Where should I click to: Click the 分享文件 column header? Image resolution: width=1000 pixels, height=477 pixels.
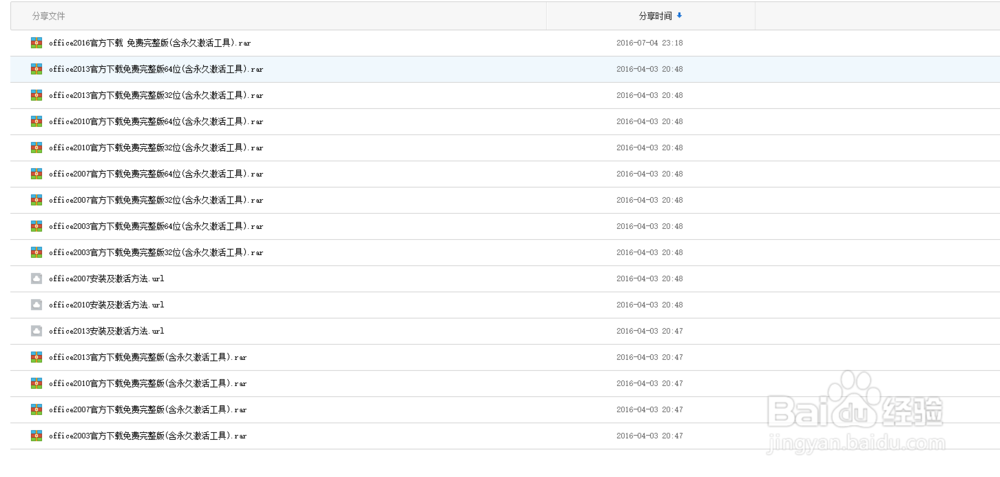click(46, 16)
